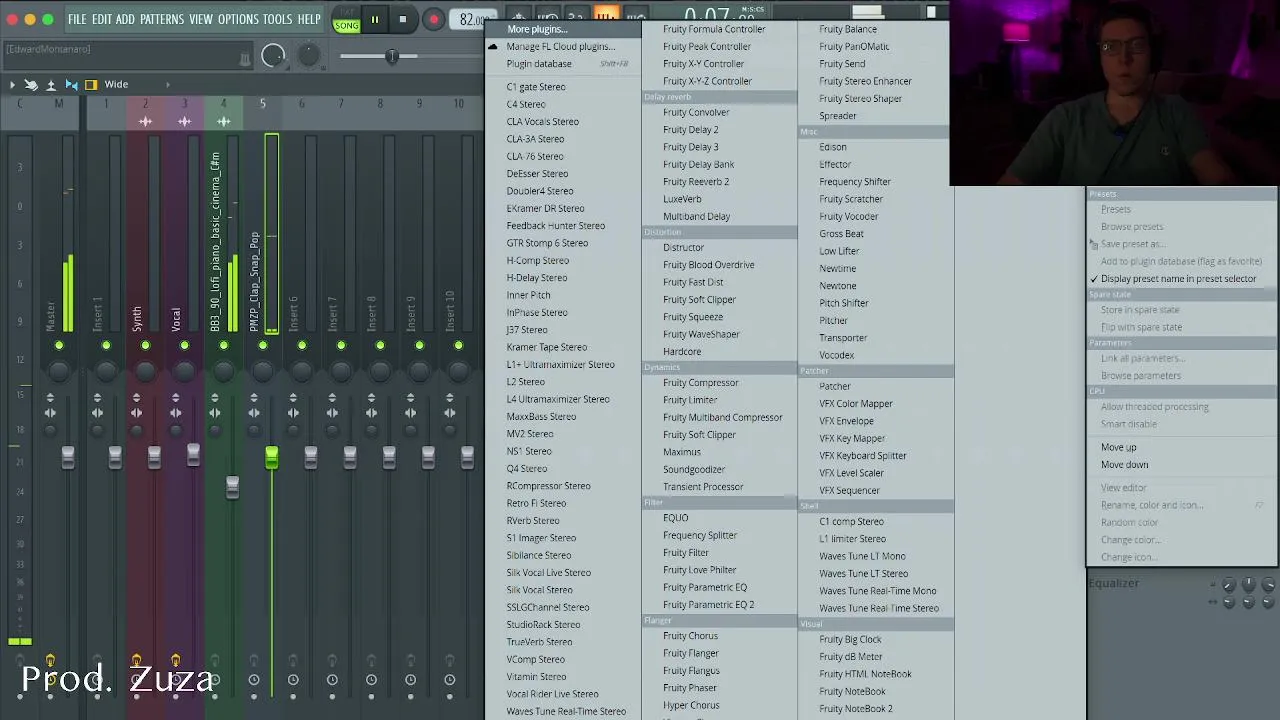Open the FILE menu
Image resolution: width=1280 pixels, height=720 pixels.
[77, 19]
